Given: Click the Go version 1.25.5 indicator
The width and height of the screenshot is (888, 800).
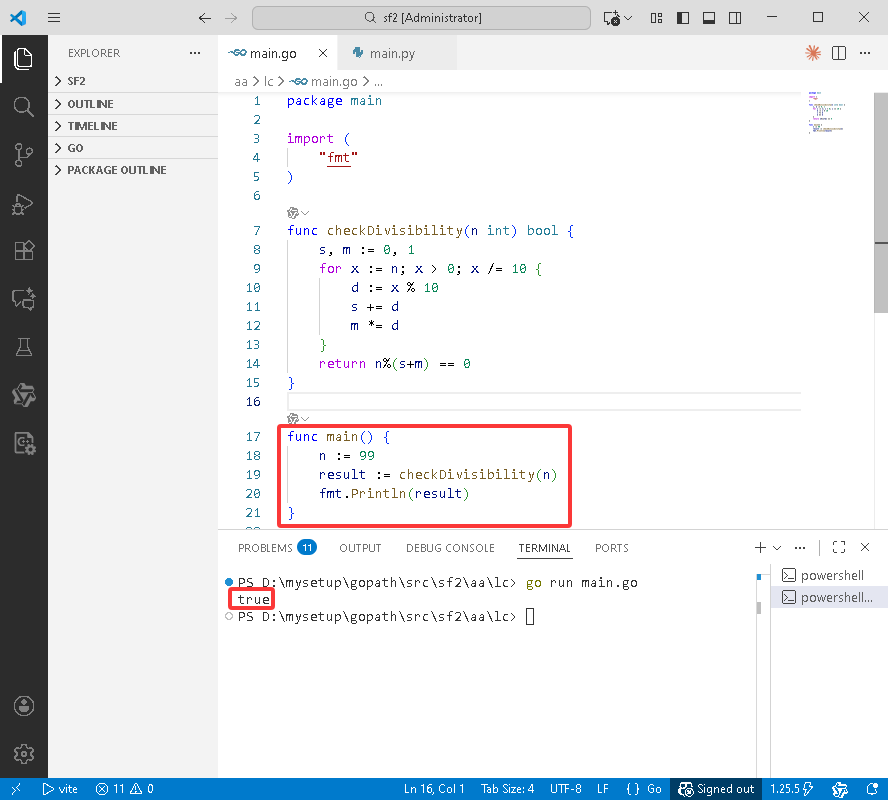Looking at the screenshot, I should pos(792,789).
